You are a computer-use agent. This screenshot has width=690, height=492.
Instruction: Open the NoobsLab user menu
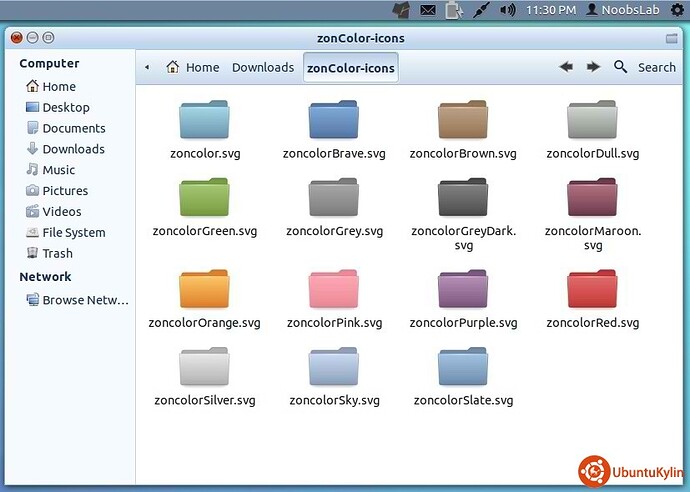click(x=622, y=10)
